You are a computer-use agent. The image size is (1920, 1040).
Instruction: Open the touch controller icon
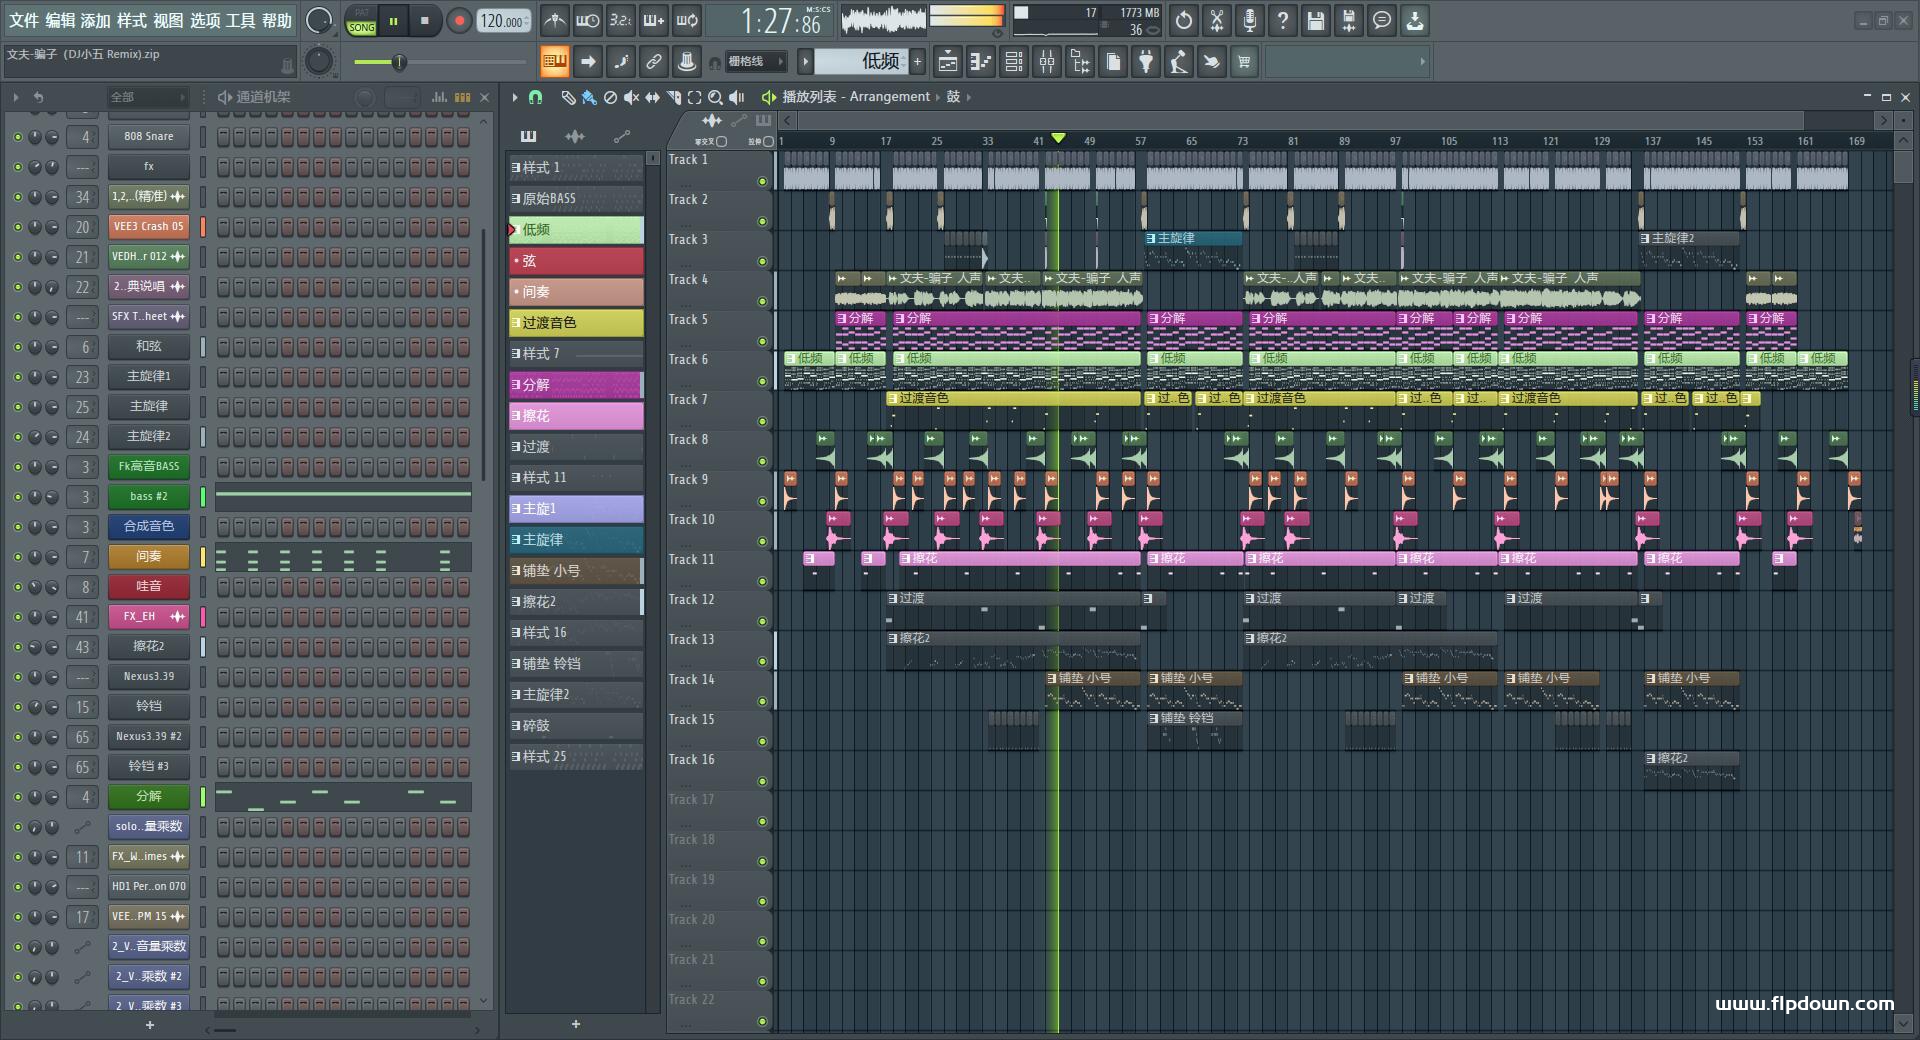point(1211,62)
